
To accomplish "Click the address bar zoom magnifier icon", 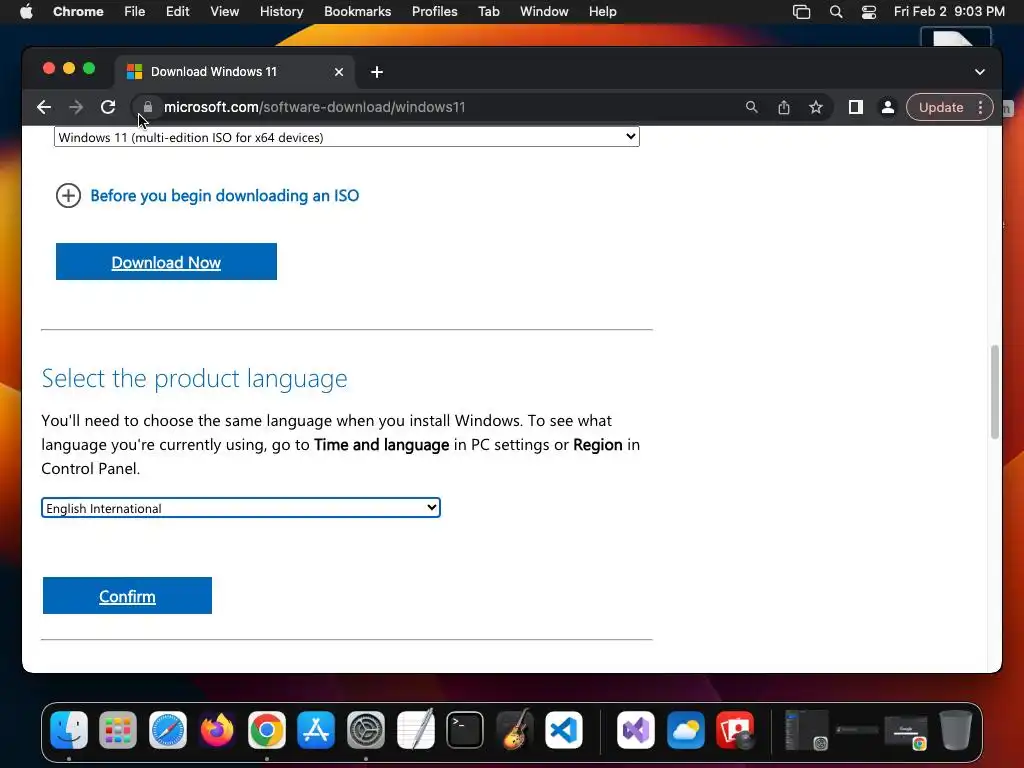I will (x=752, y=107).
